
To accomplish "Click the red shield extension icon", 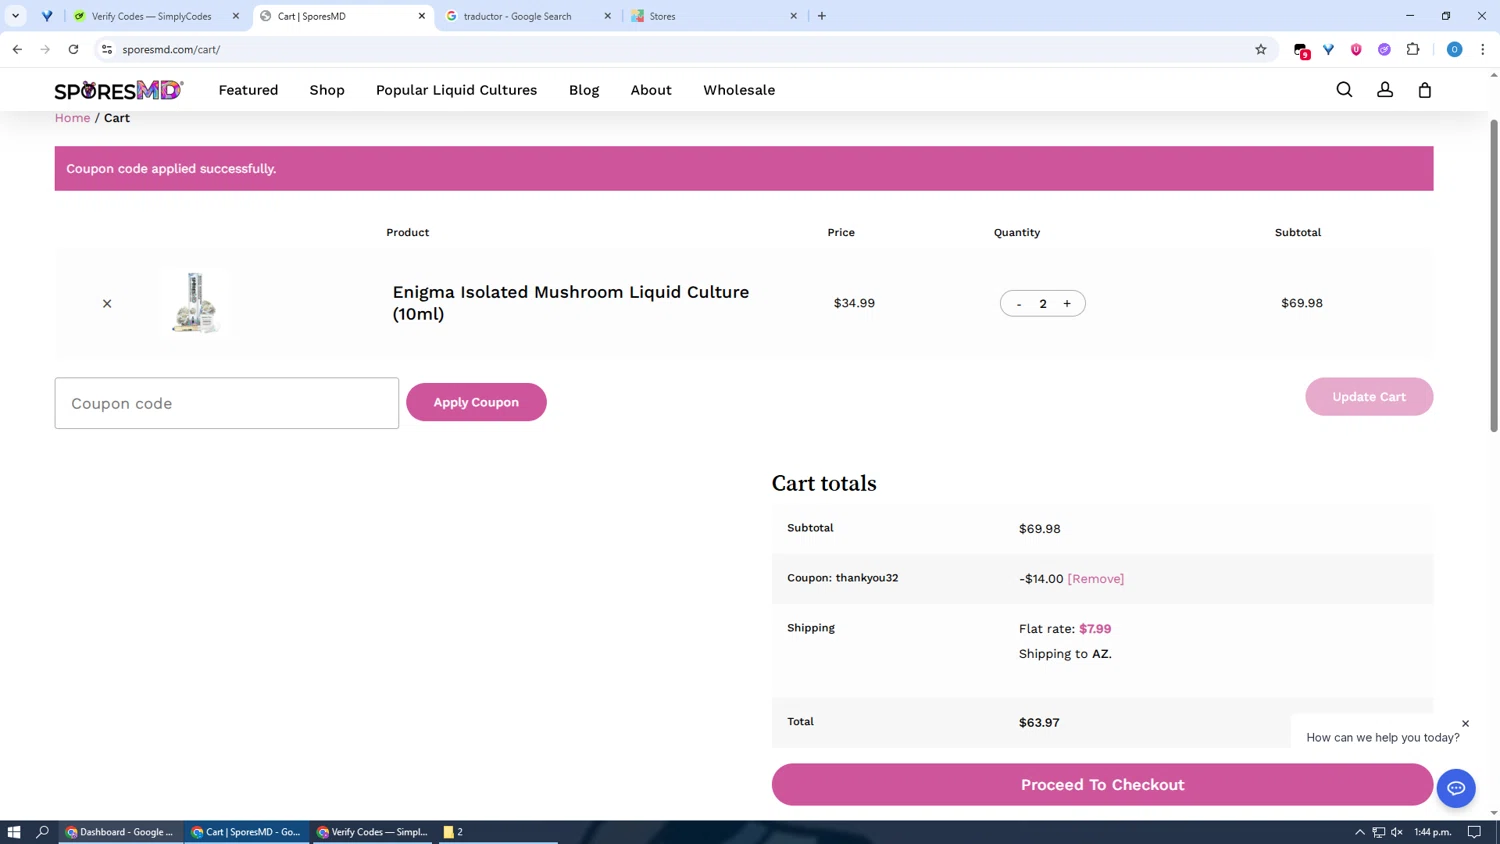I will tap(1356, 49).
